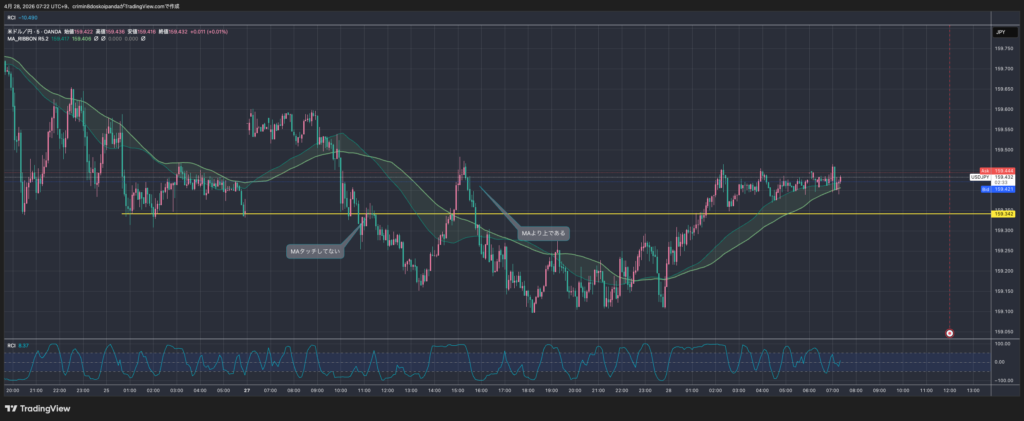Screen dimensions: 1024x421
Task: Click the yellow 159.342 price line label
Action: click(x=1001, y=213)
